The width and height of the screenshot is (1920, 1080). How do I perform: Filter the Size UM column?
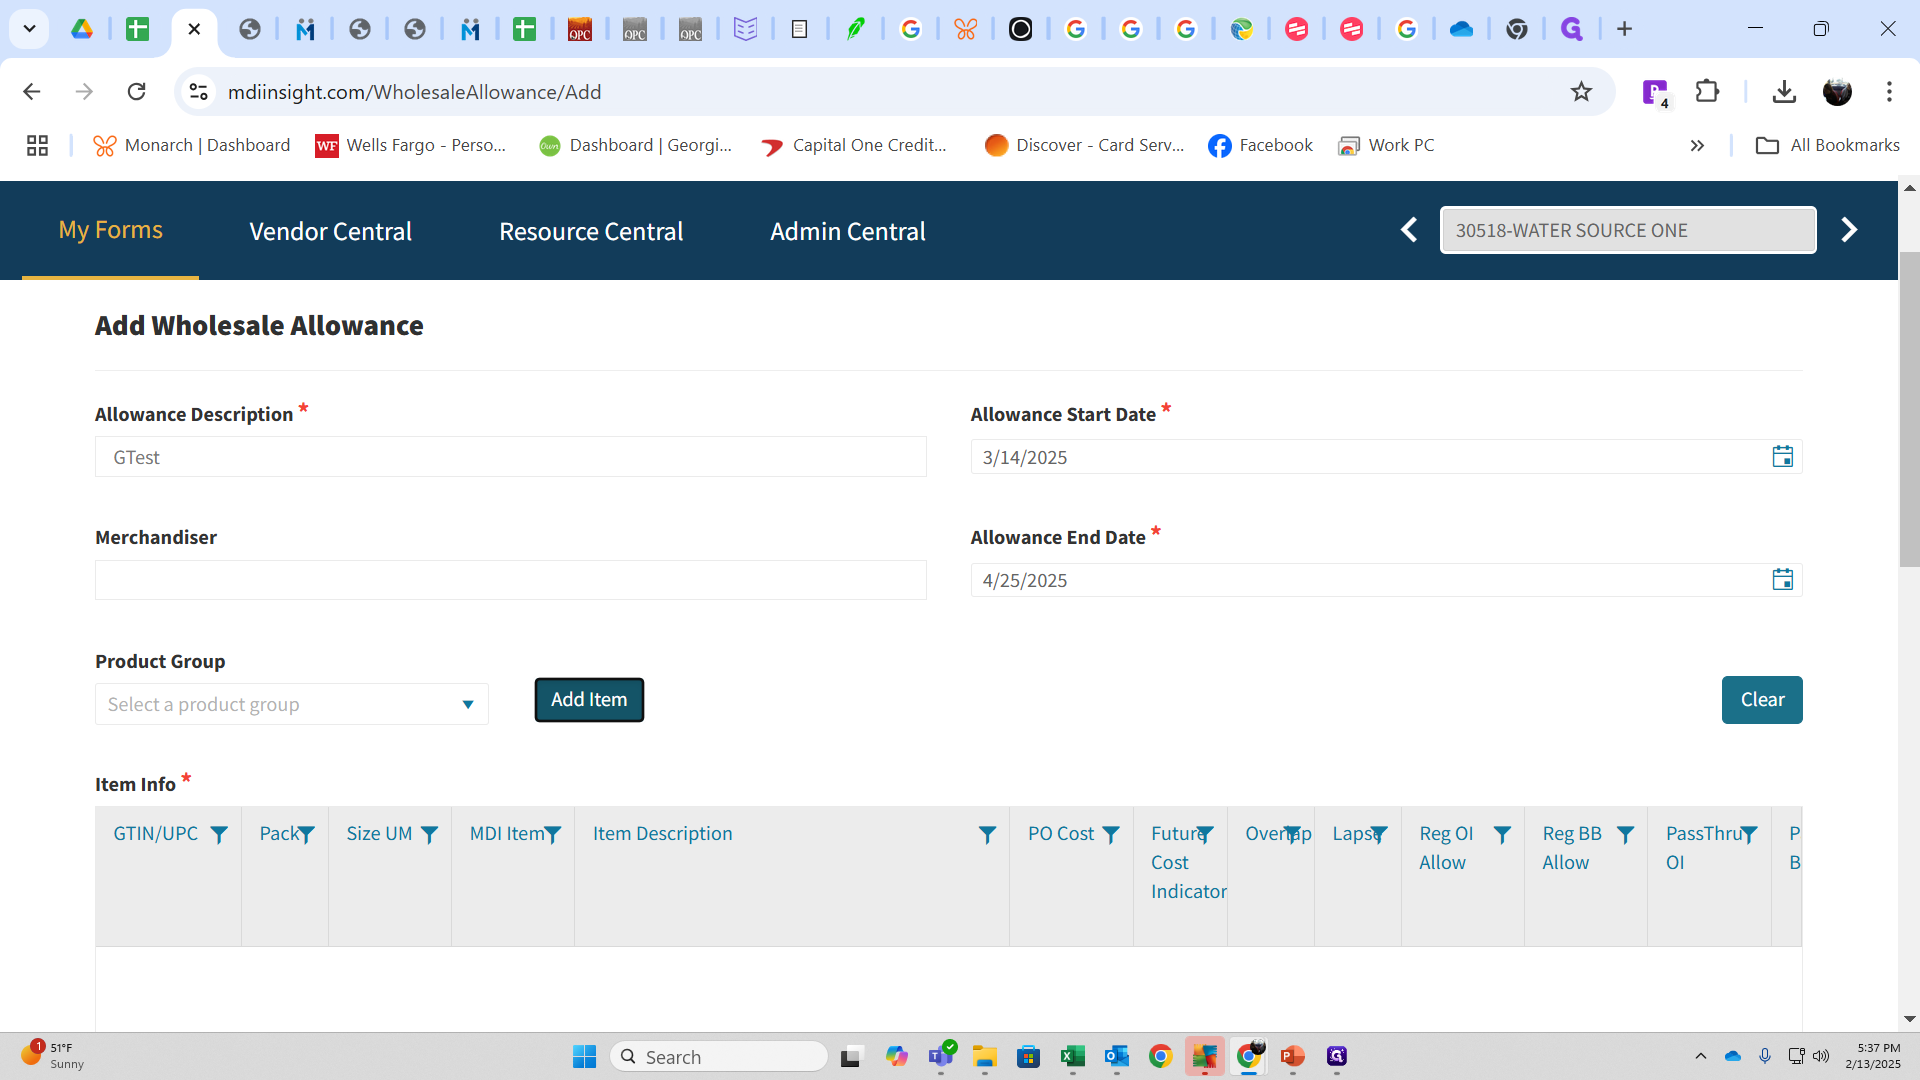coord(429,835)
